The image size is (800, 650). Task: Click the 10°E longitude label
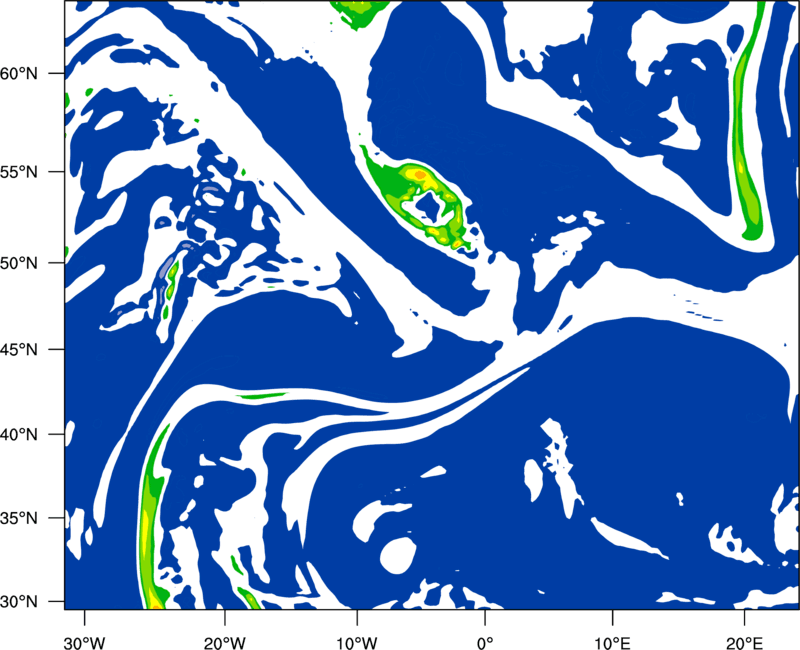(612, 643)
